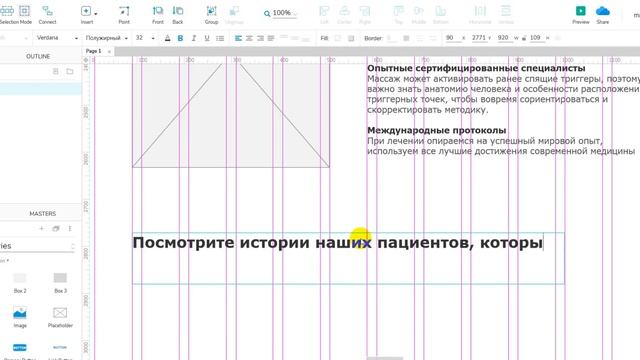This screenshot has width=640, height=360.
Task: Select the Image widget
Action: 20,317
